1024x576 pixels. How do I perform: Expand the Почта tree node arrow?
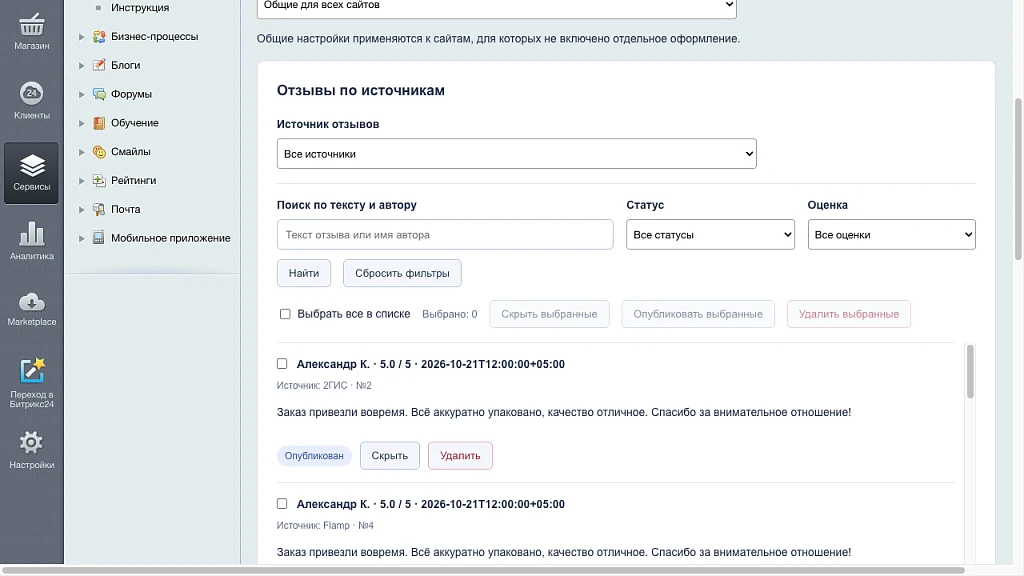[82, 209]
